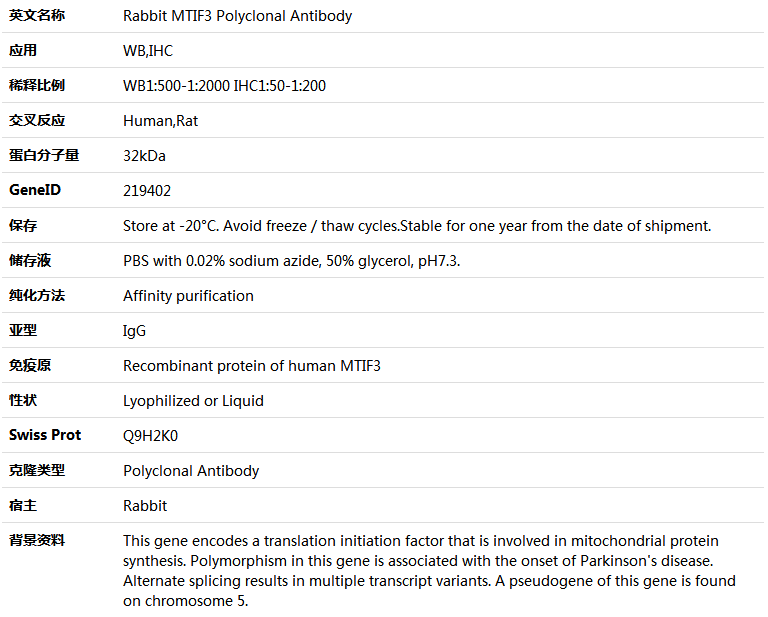This screenshot has width=768, height=617.
Task: Click the isotype value 'IgG'
Action: [x=134, y=331]
